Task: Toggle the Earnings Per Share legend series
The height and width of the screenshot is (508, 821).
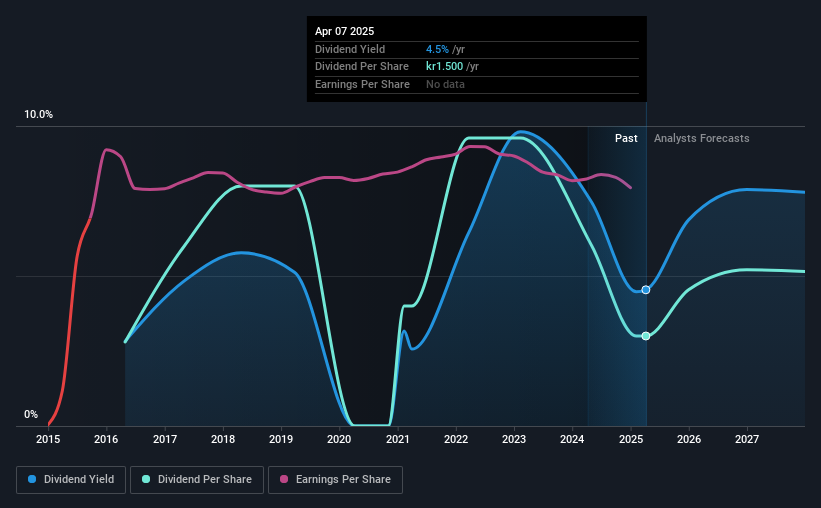Action: click(335, 480)
